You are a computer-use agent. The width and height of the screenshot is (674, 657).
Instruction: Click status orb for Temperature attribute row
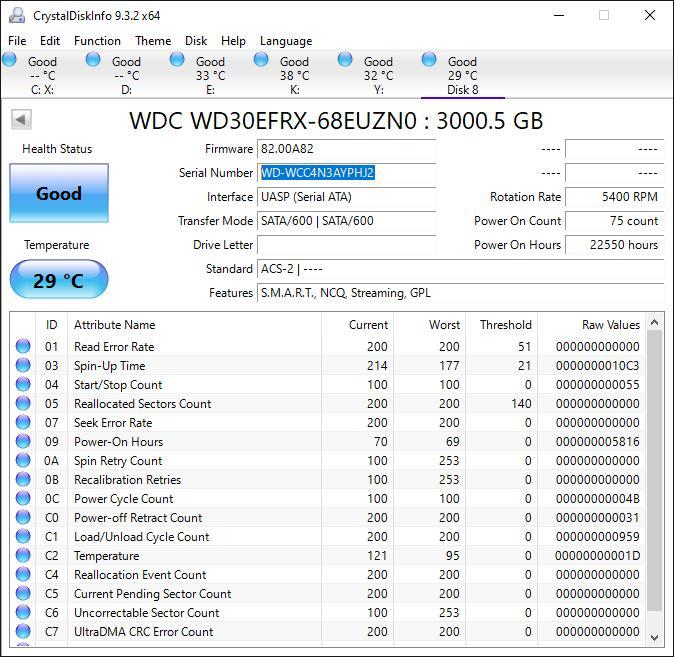point(23,555)
